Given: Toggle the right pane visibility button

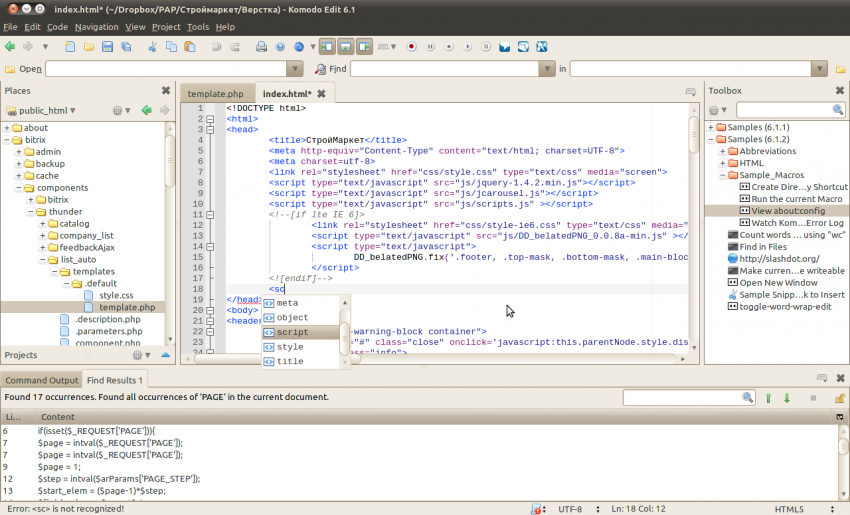Looking at the screenshot, I should click(x=364, y=47).
